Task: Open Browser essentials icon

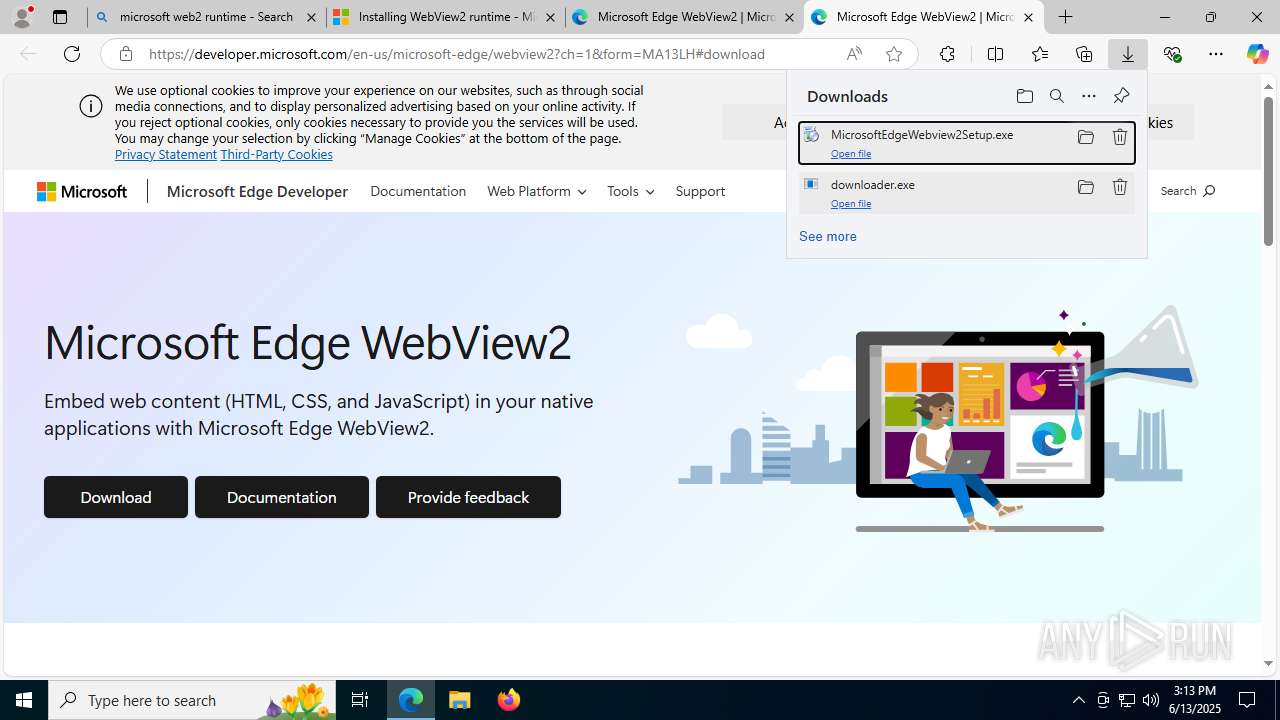Action: point(1172,54)
